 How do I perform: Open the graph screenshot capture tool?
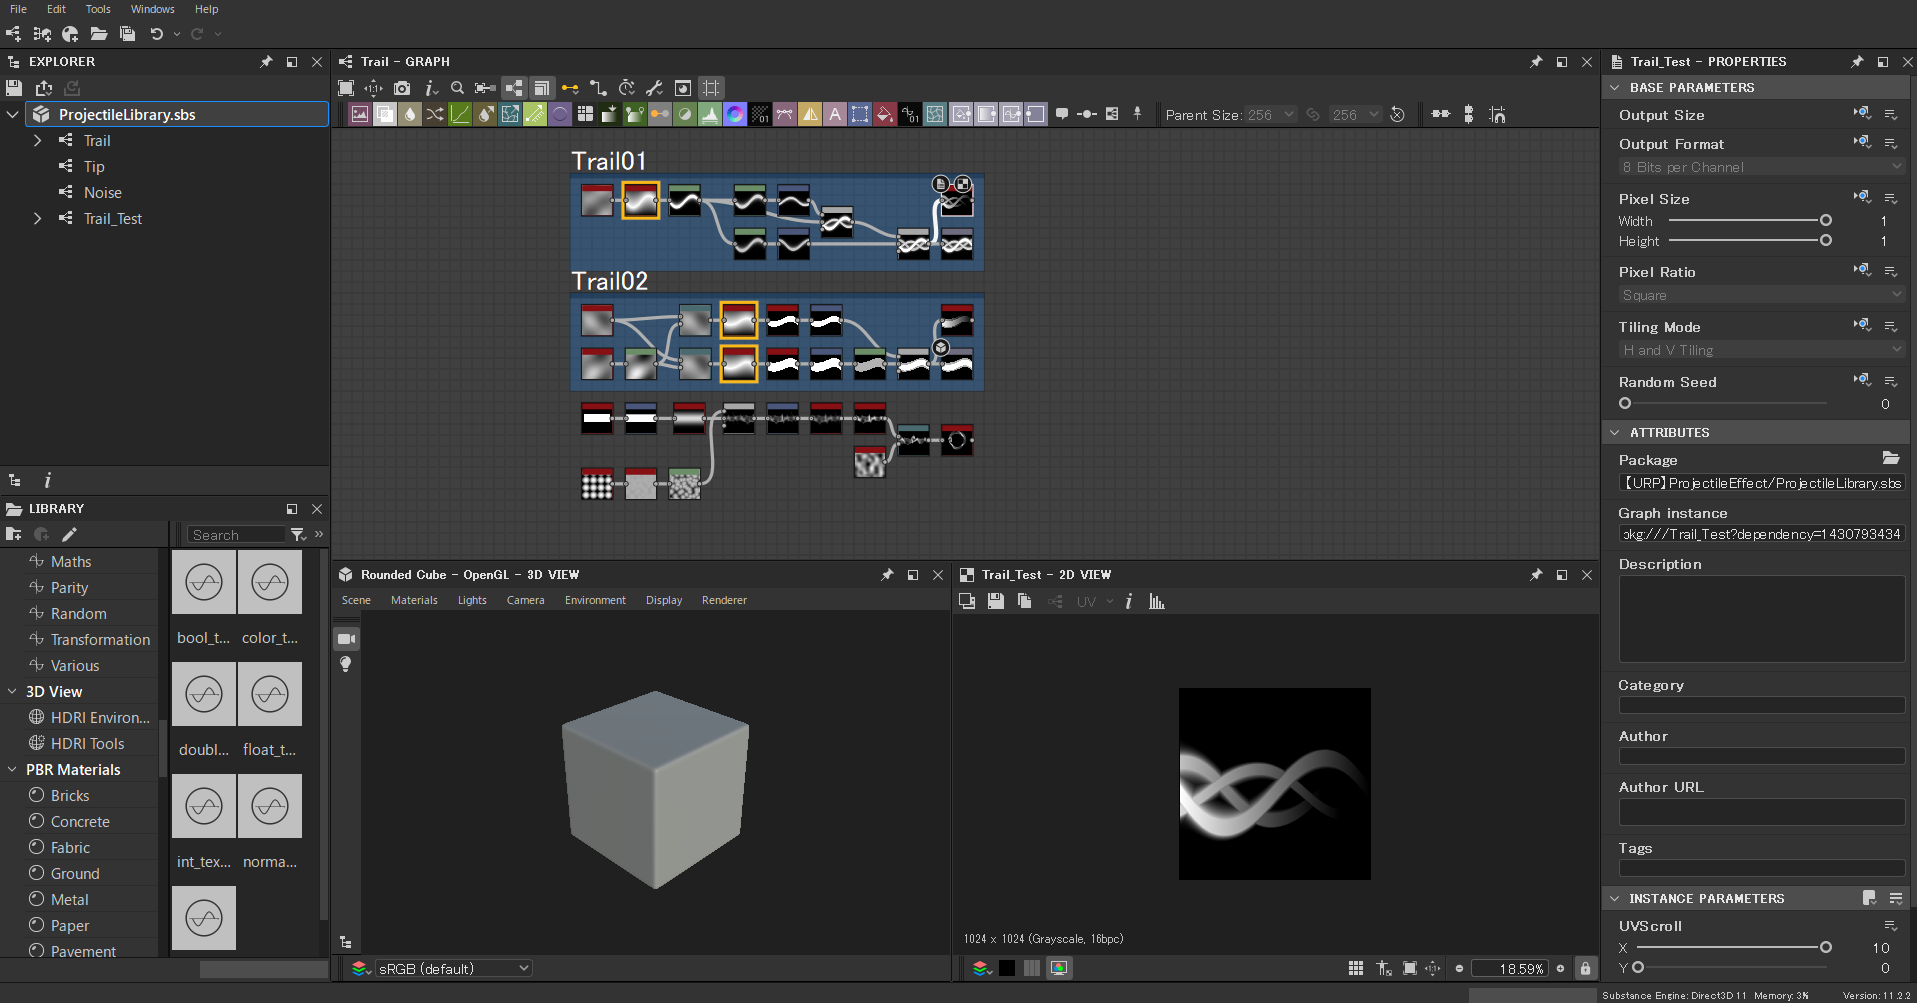pyautogui.click(x=402, y=88)
